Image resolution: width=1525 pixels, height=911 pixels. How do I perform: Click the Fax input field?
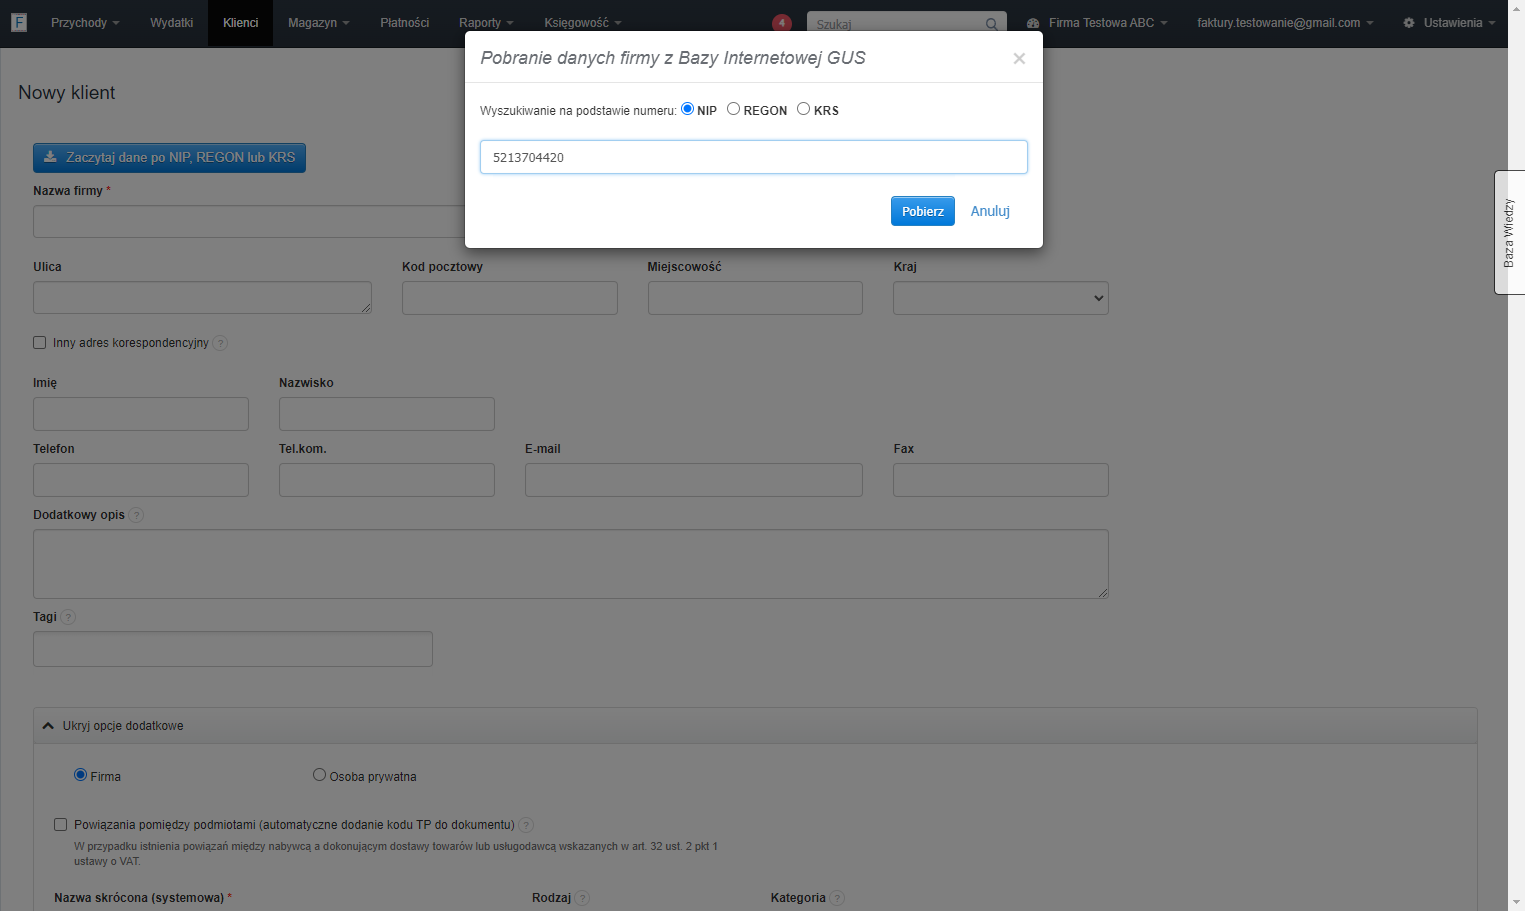[x=1001, y=480]
